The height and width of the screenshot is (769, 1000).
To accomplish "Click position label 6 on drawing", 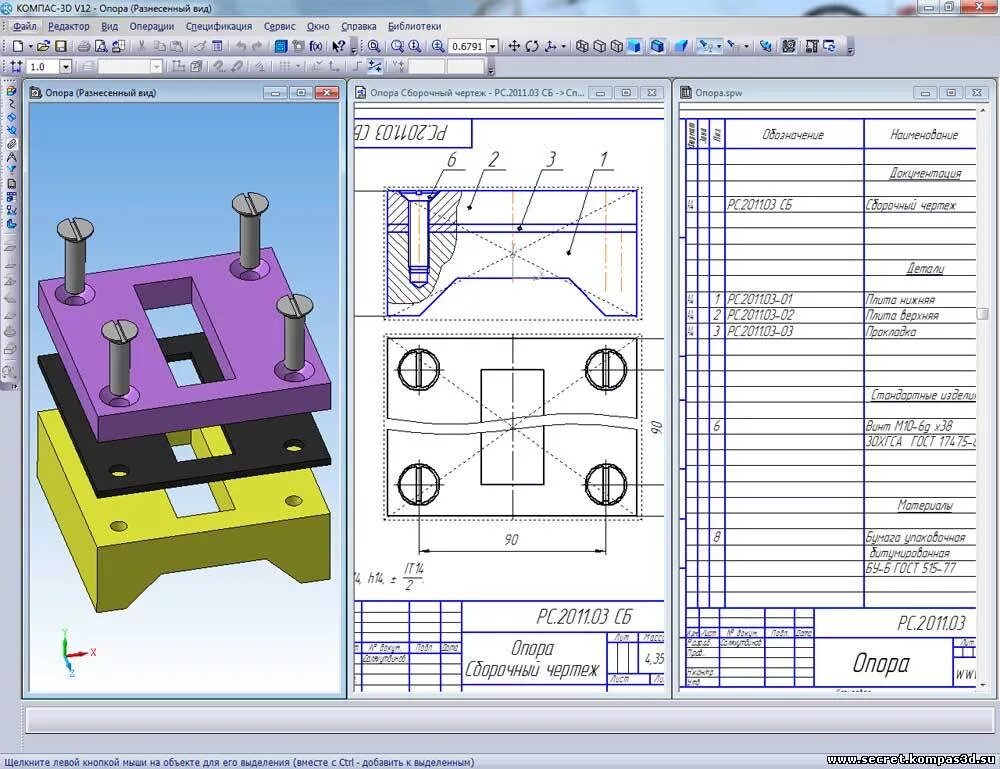I will click(452, 159).
